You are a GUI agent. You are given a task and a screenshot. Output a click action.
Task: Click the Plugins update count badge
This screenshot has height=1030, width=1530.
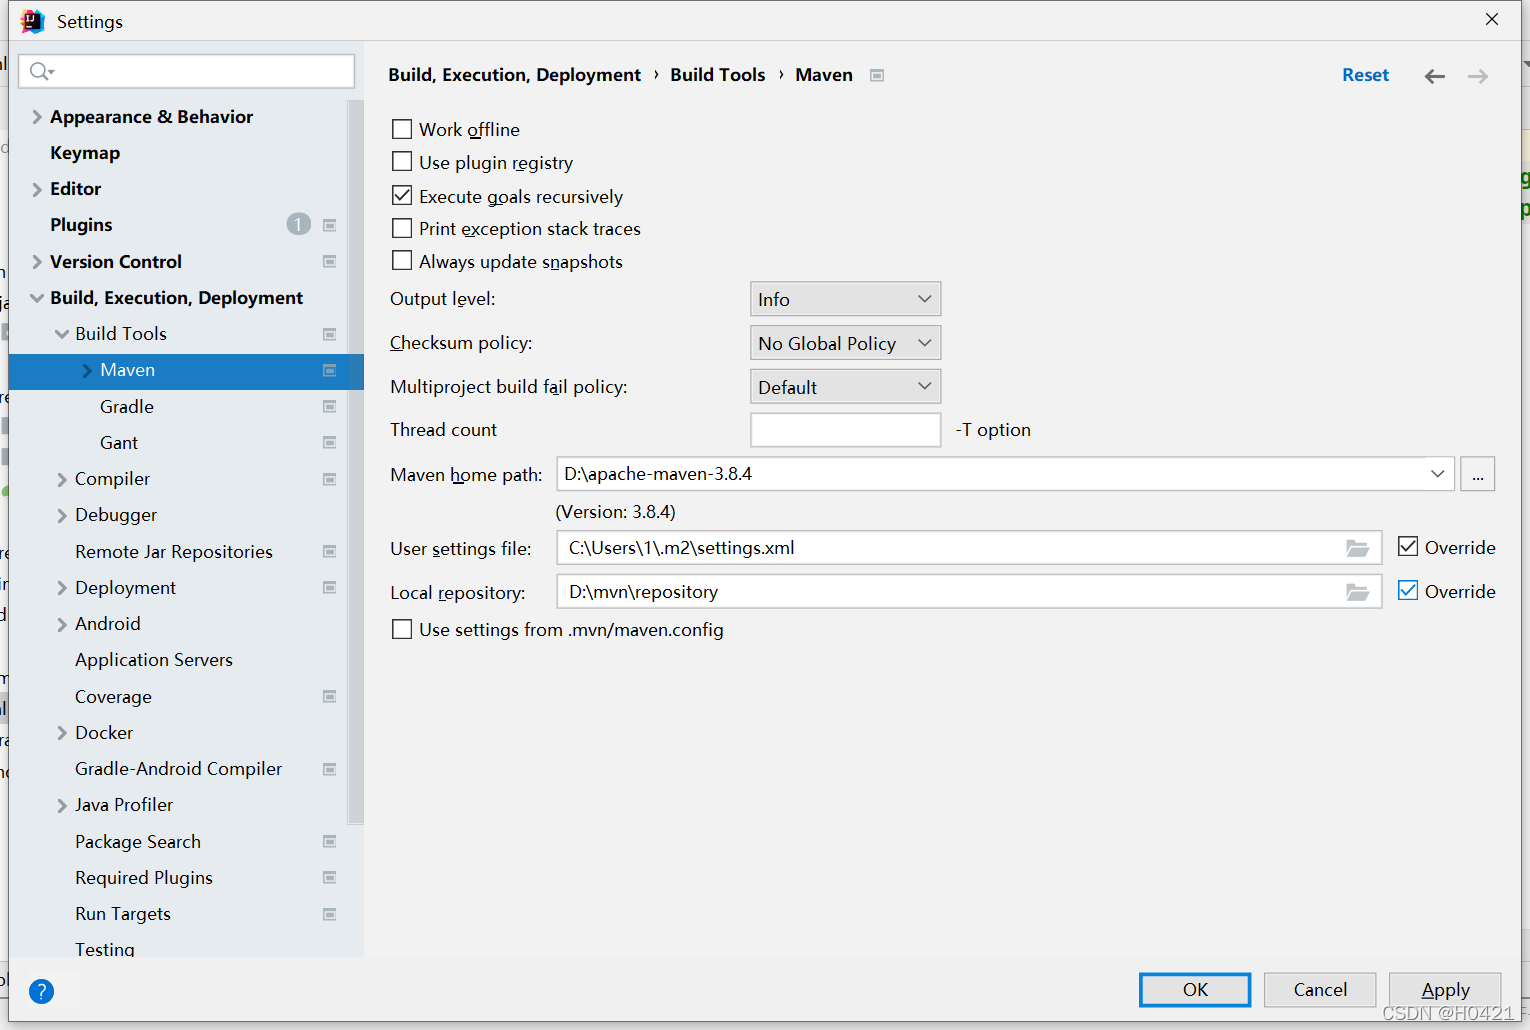coord(298,224)
